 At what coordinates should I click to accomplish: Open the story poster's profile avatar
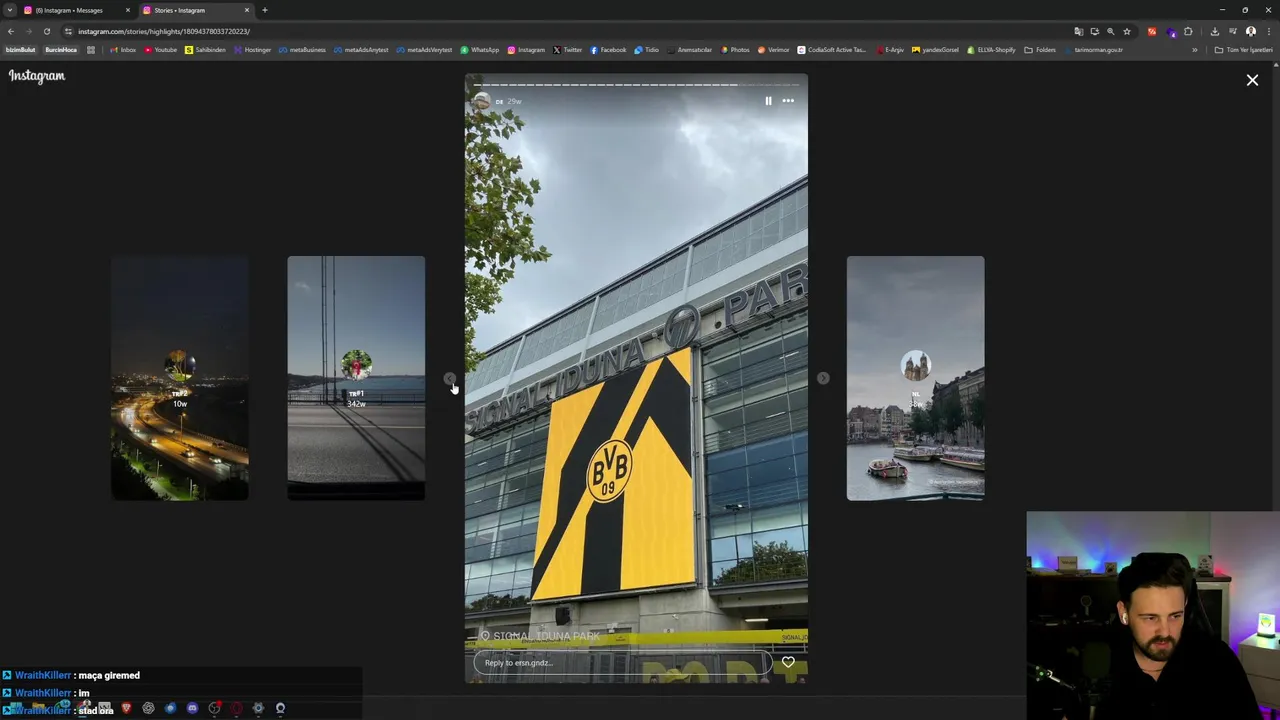(483, 101)
